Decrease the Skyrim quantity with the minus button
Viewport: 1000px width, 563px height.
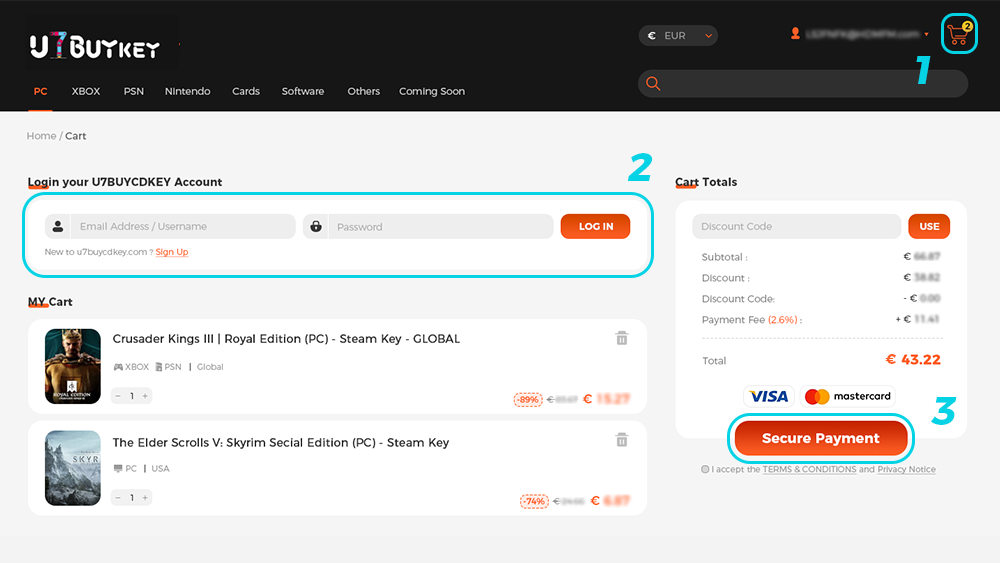coord(118,497)
